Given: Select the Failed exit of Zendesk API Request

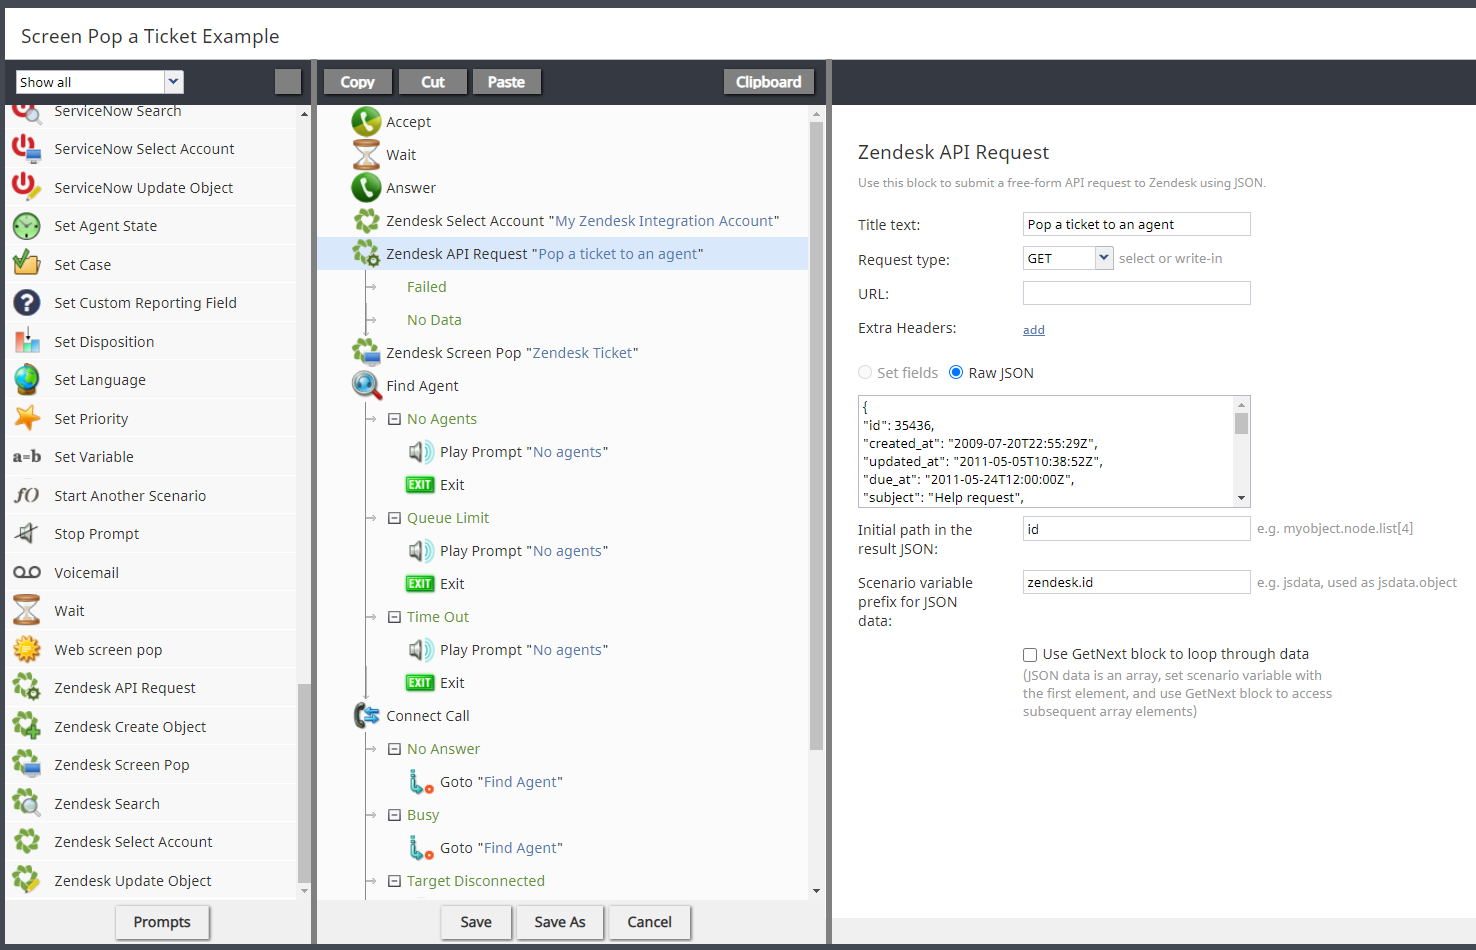Looking at the screenshot, I should click(x=427, y=287).
